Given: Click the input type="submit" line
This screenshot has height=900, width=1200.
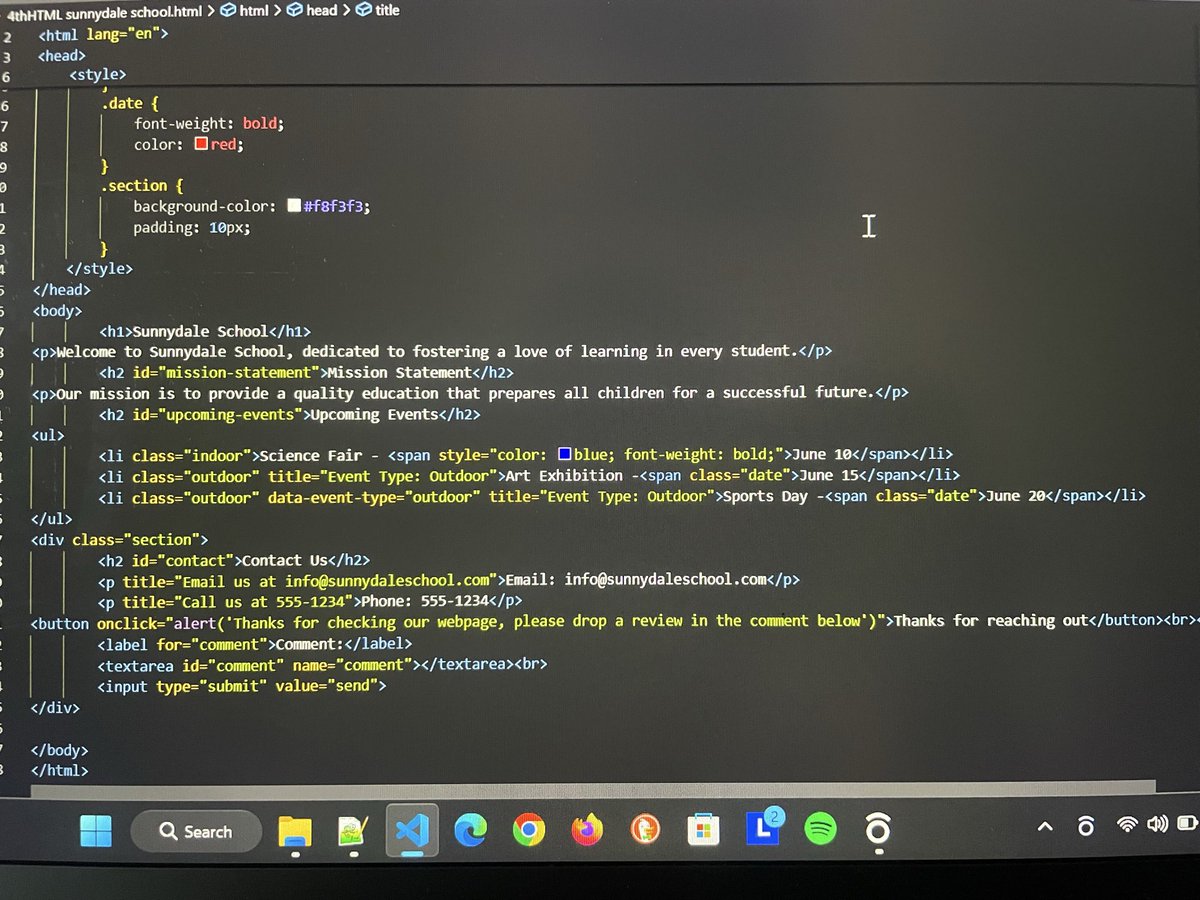Looking at the screenshot, I should coord(242,686).
